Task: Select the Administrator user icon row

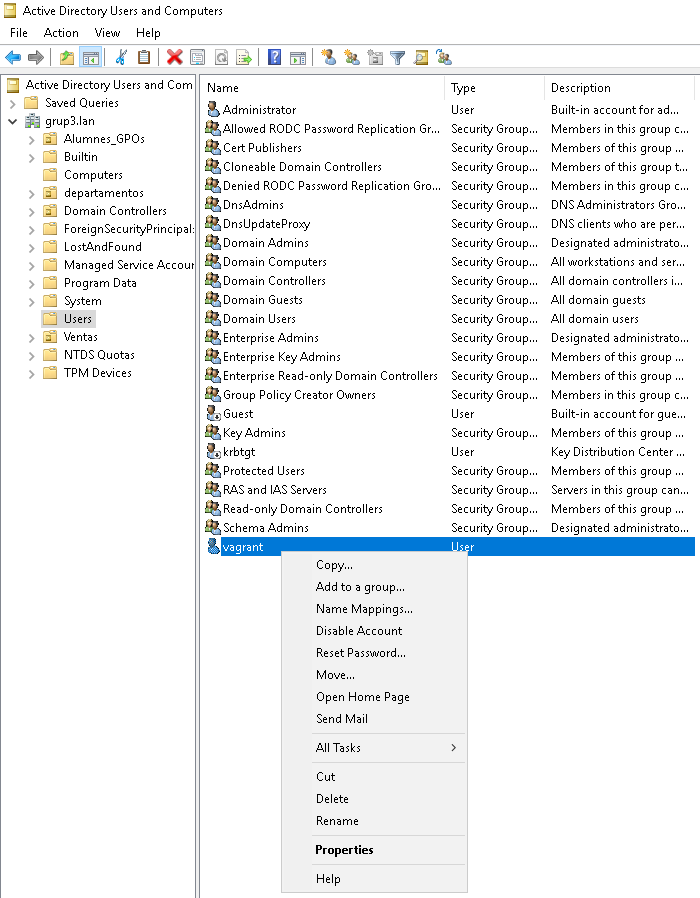Action: pyautogui.click(x=259, y=110)
